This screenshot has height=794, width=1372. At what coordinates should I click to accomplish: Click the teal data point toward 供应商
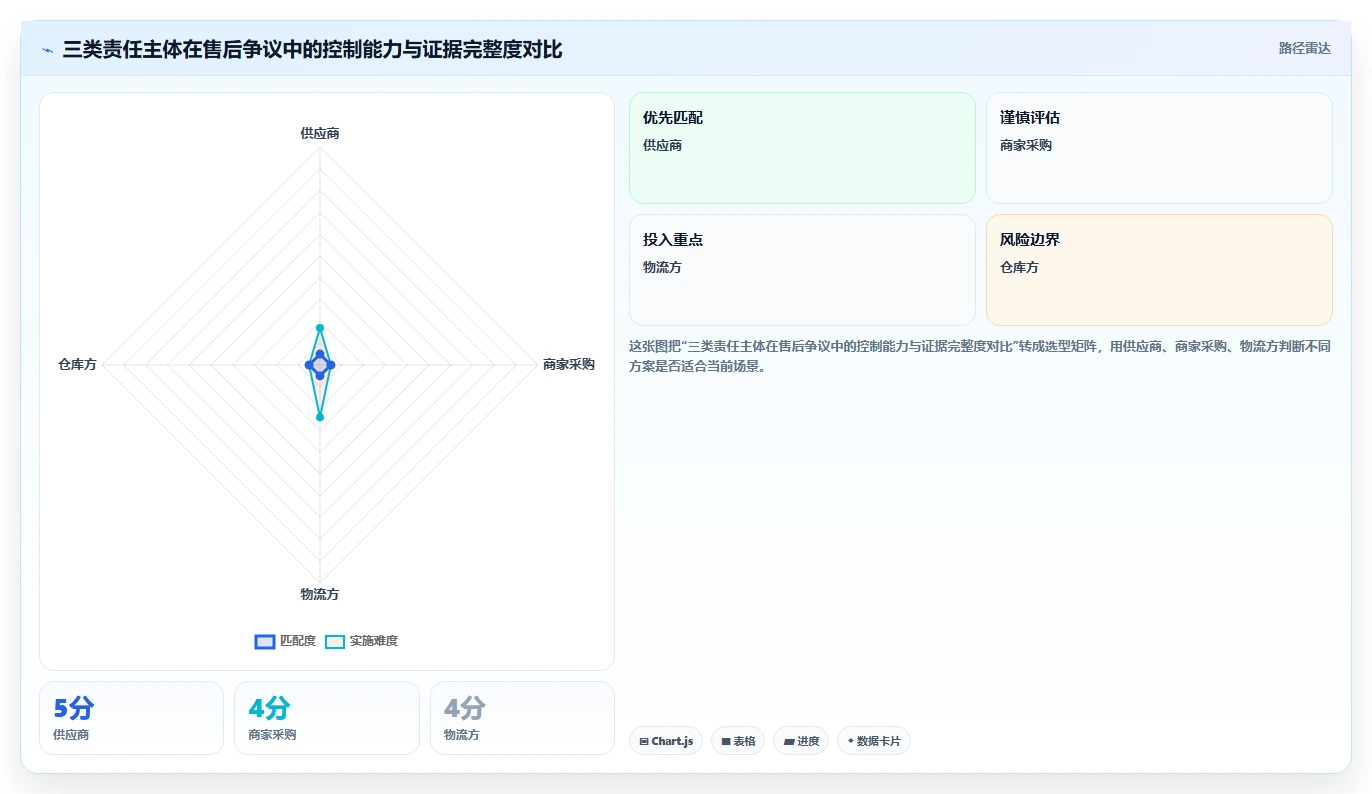320,327
